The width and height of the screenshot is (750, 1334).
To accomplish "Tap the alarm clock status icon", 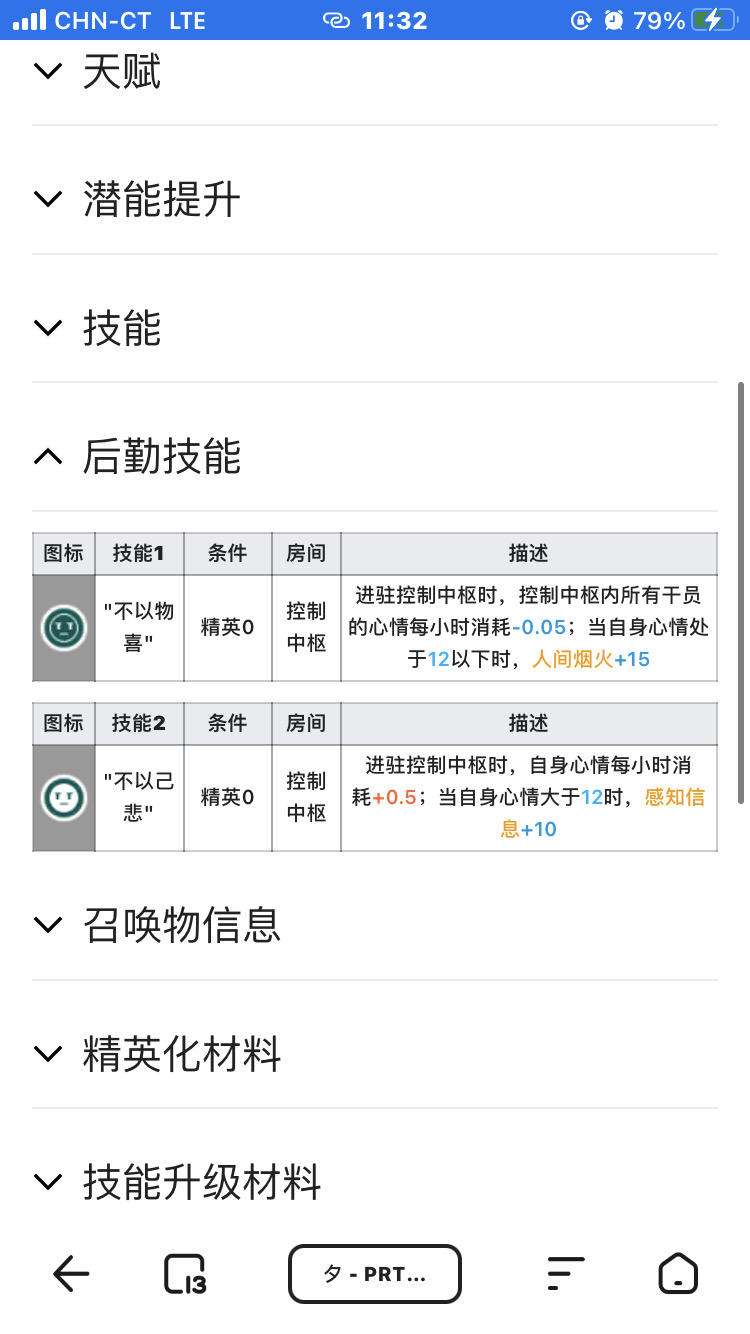I will 614,20.
